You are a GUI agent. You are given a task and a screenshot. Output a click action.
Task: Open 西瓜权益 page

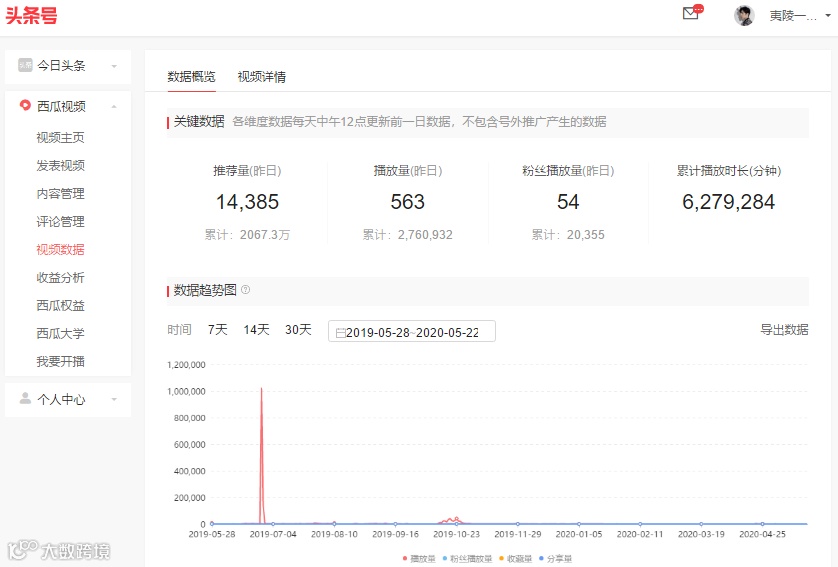(60, 305)
